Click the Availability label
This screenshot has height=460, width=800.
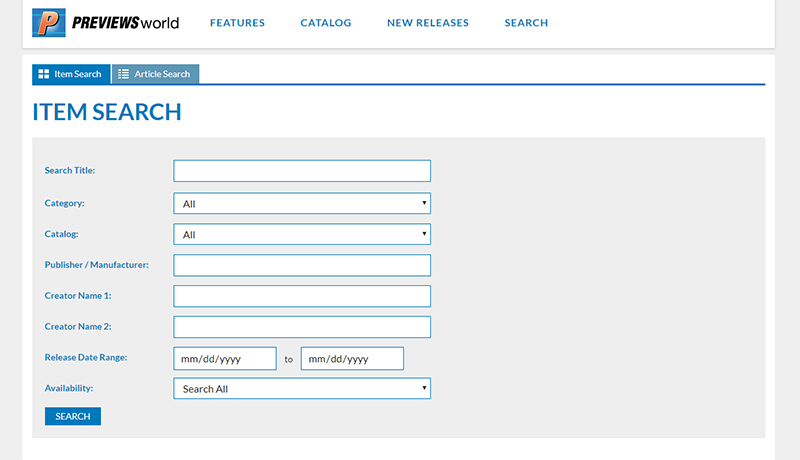[x=69, y=388]
